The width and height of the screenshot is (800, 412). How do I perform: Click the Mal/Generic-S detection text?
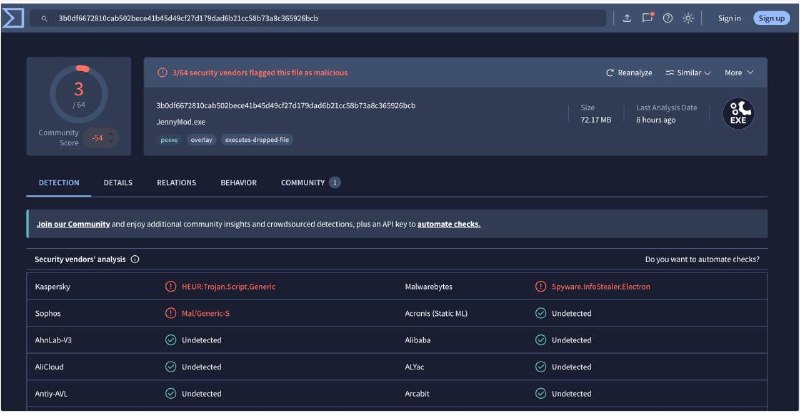pyautogui.click(x=206, y=313)
